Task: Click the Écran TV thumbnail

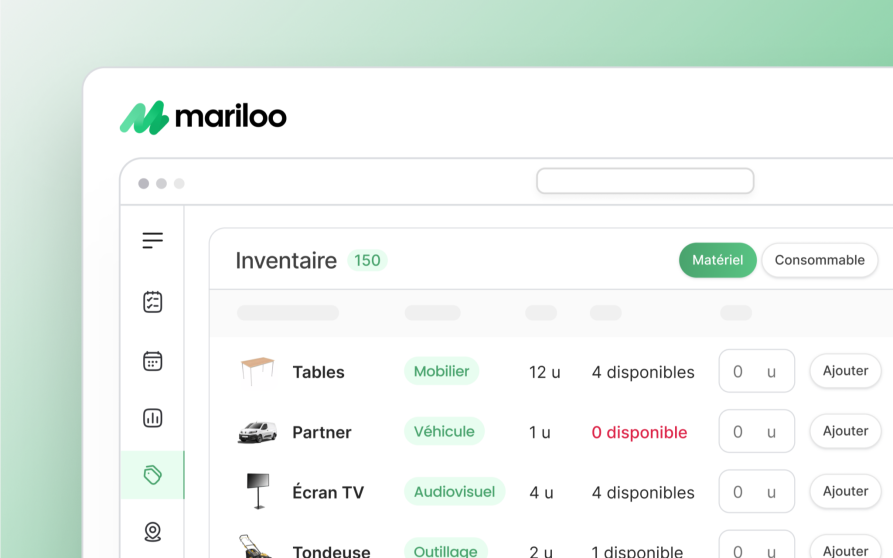Action: [x=258, y=491]
